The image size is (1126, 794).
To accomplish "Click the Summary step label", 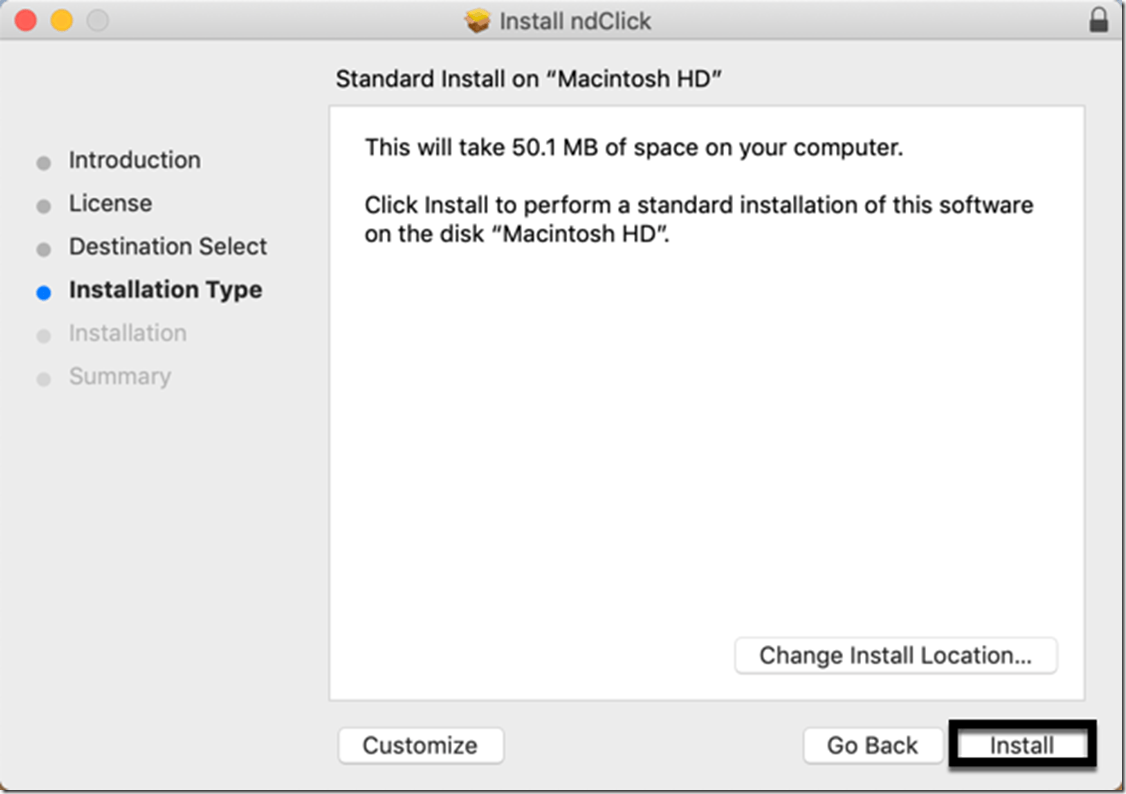I will tap(120, 376).
